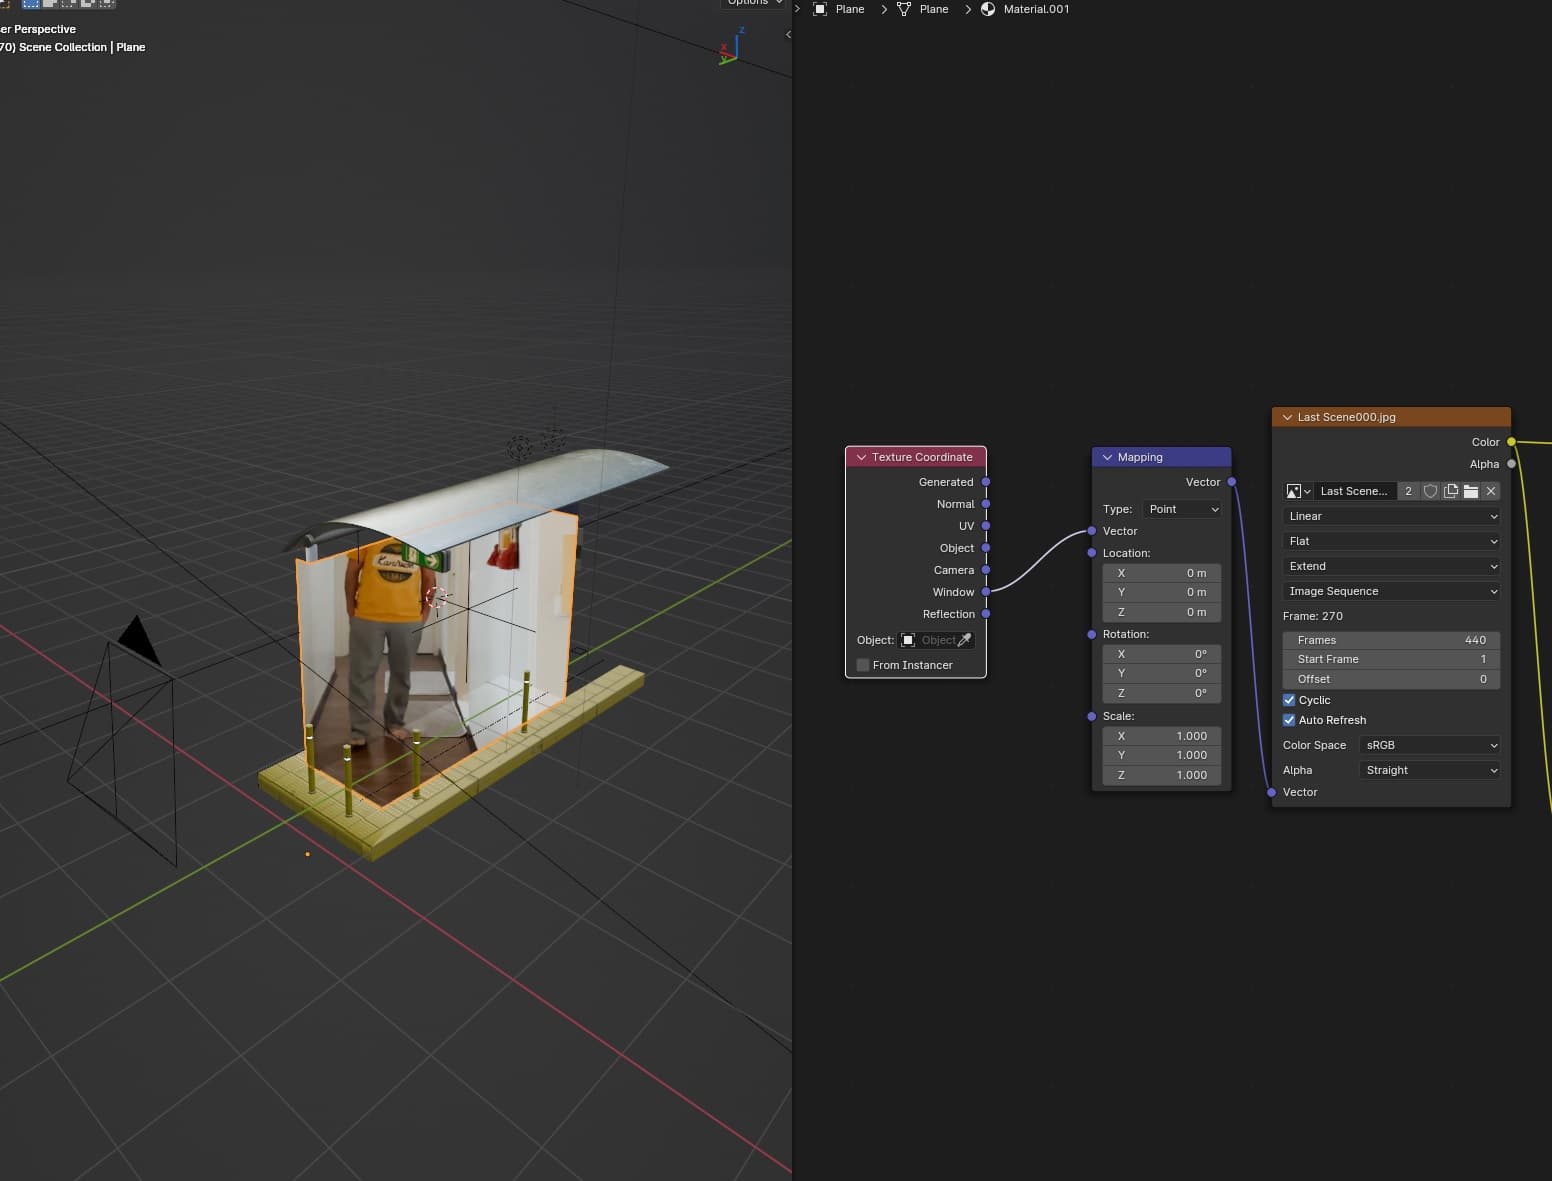
Task: Click the Rotation X field
Action: point(1162,654)
